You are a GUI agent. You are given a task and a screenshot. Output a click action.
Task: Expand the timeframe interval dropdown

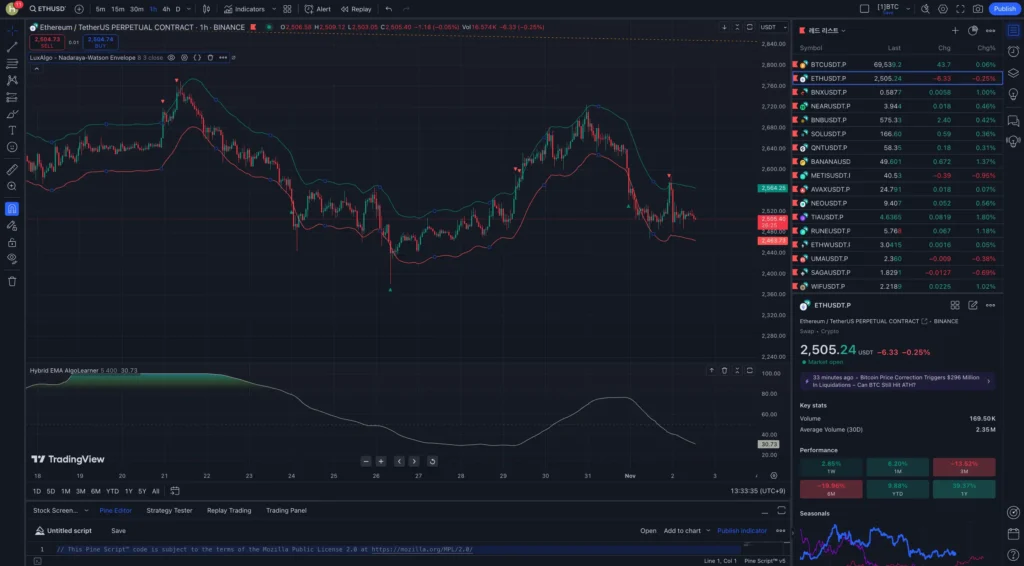189,9
